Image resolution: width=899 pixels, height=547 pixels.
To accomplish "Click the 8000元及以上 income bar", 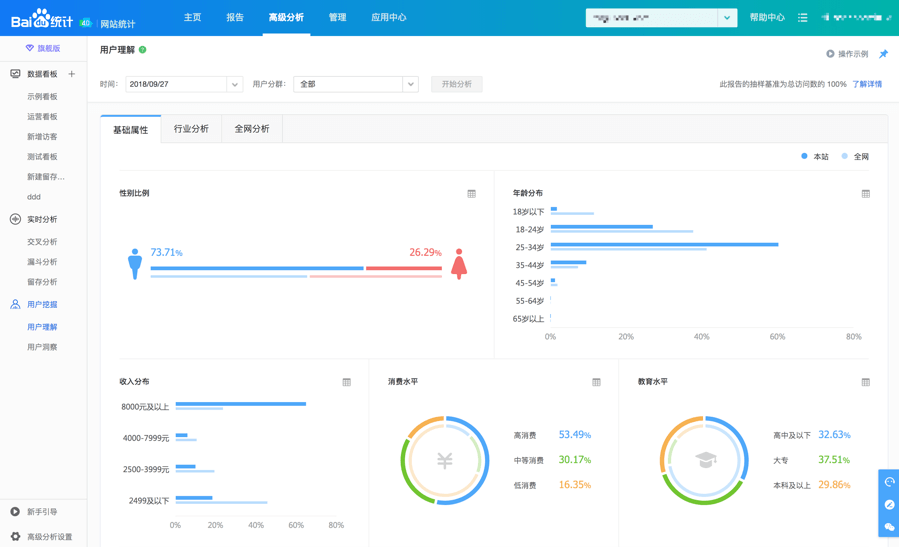I will tap(241, 404).
